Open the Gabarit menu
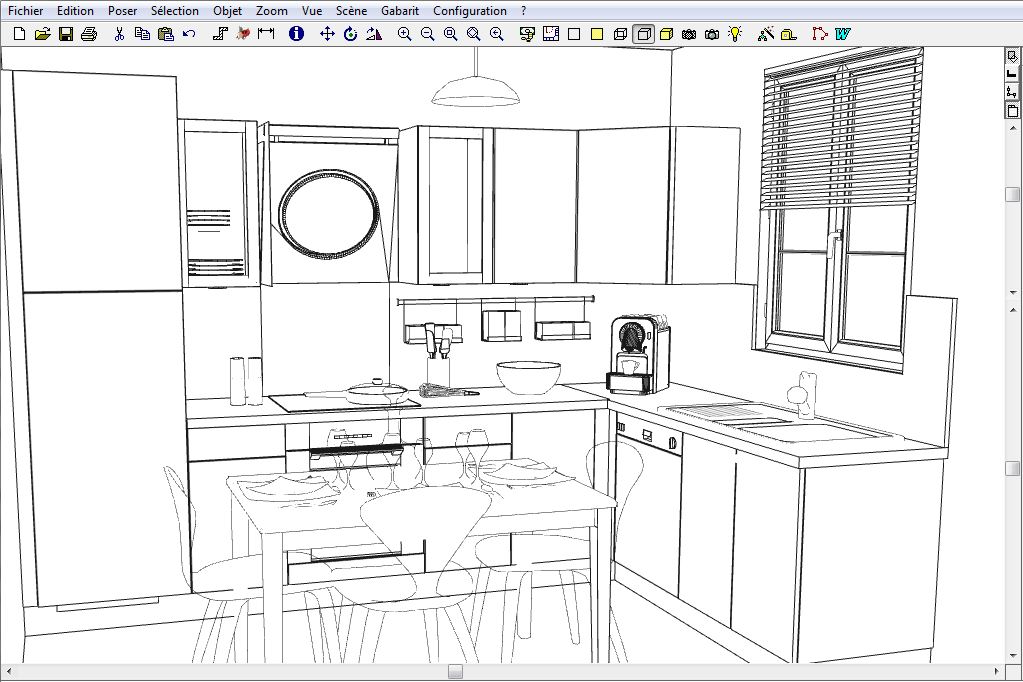Image resolution: width=1023 pixels, height=682 pixels. tap(400, 11)
